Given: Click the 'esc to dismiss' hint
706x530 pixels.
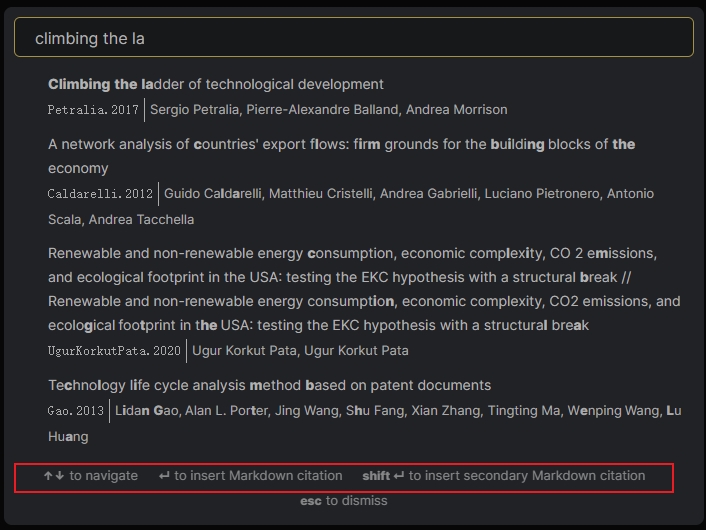Looking at the screenshot, I should [344, 501].
